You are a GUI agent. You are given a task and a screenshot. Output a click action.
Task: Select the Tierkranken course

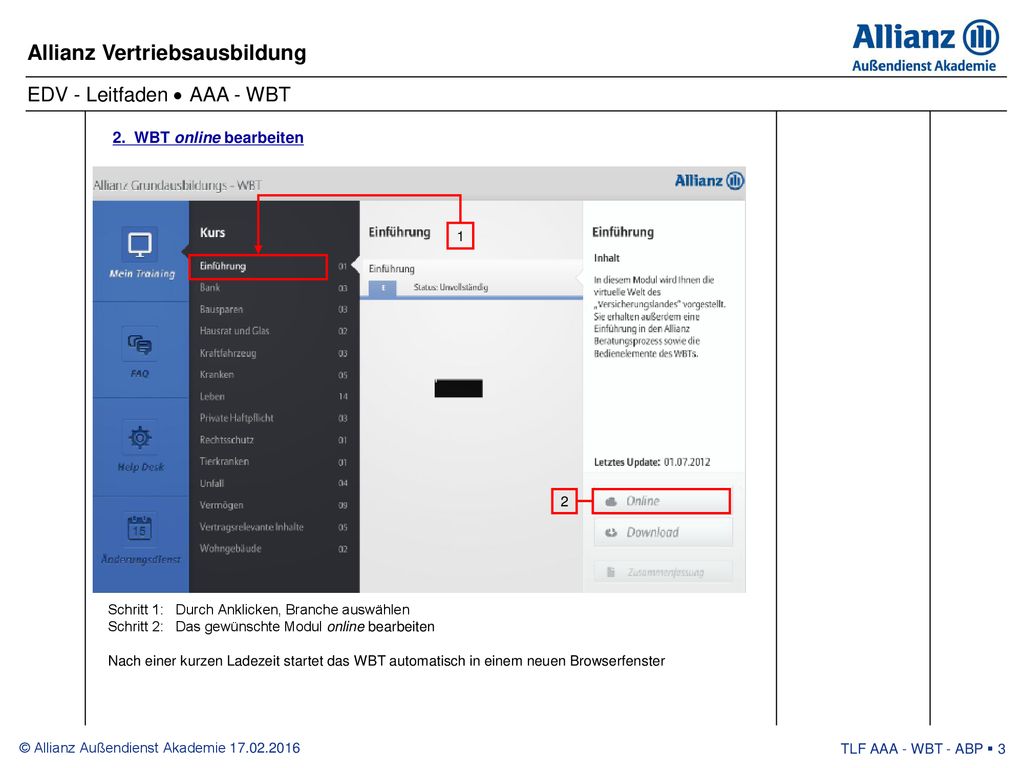pyautogui.click(x=274, y=462)
